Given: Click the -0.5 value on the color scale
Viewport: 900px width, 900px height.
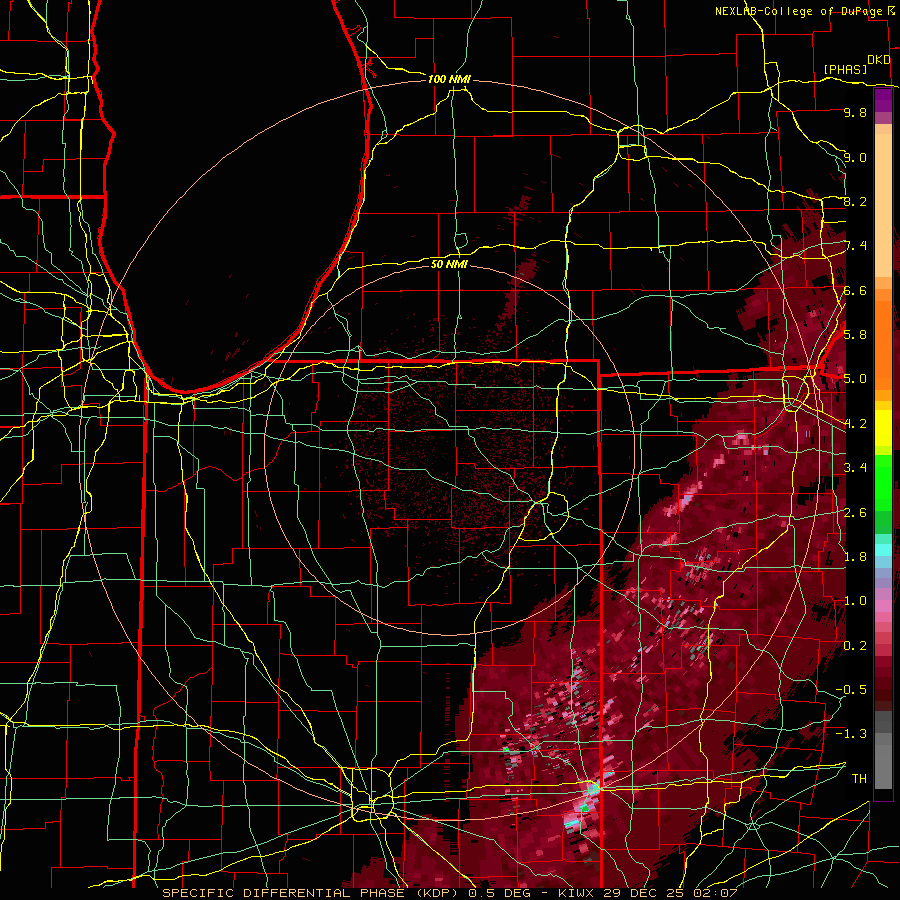Looking at the screenshot, I should (x=851, y=689).
